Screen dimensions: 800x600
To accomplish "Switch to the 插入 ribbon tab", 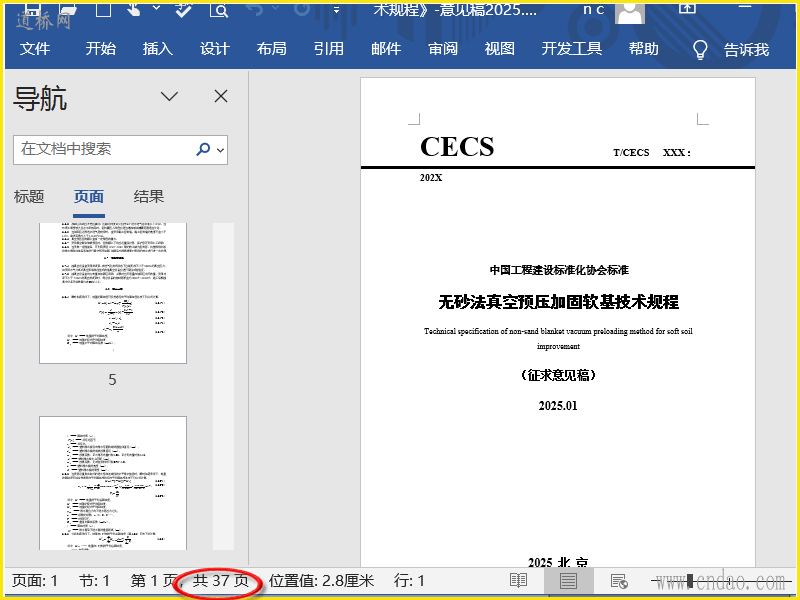I will [158, 49].
